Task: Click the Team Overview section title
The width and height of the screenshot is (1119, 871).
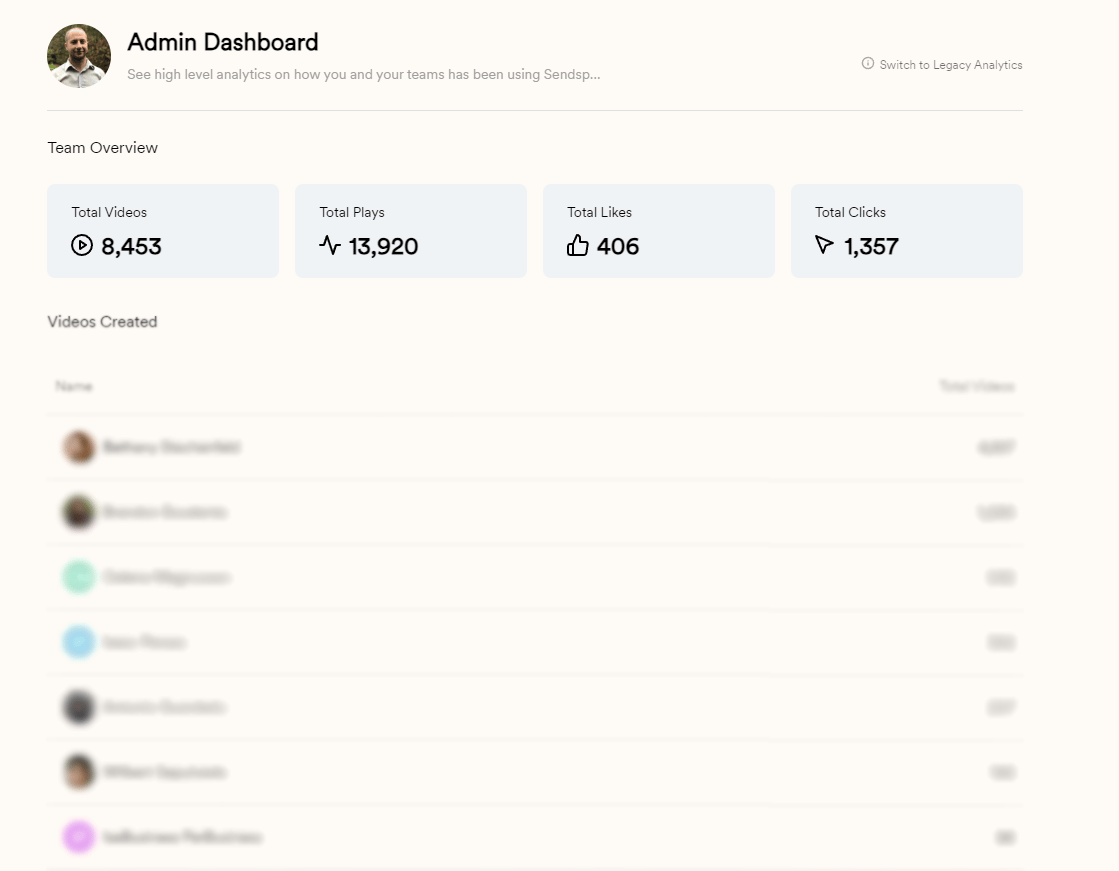Action: click(103, 148)
